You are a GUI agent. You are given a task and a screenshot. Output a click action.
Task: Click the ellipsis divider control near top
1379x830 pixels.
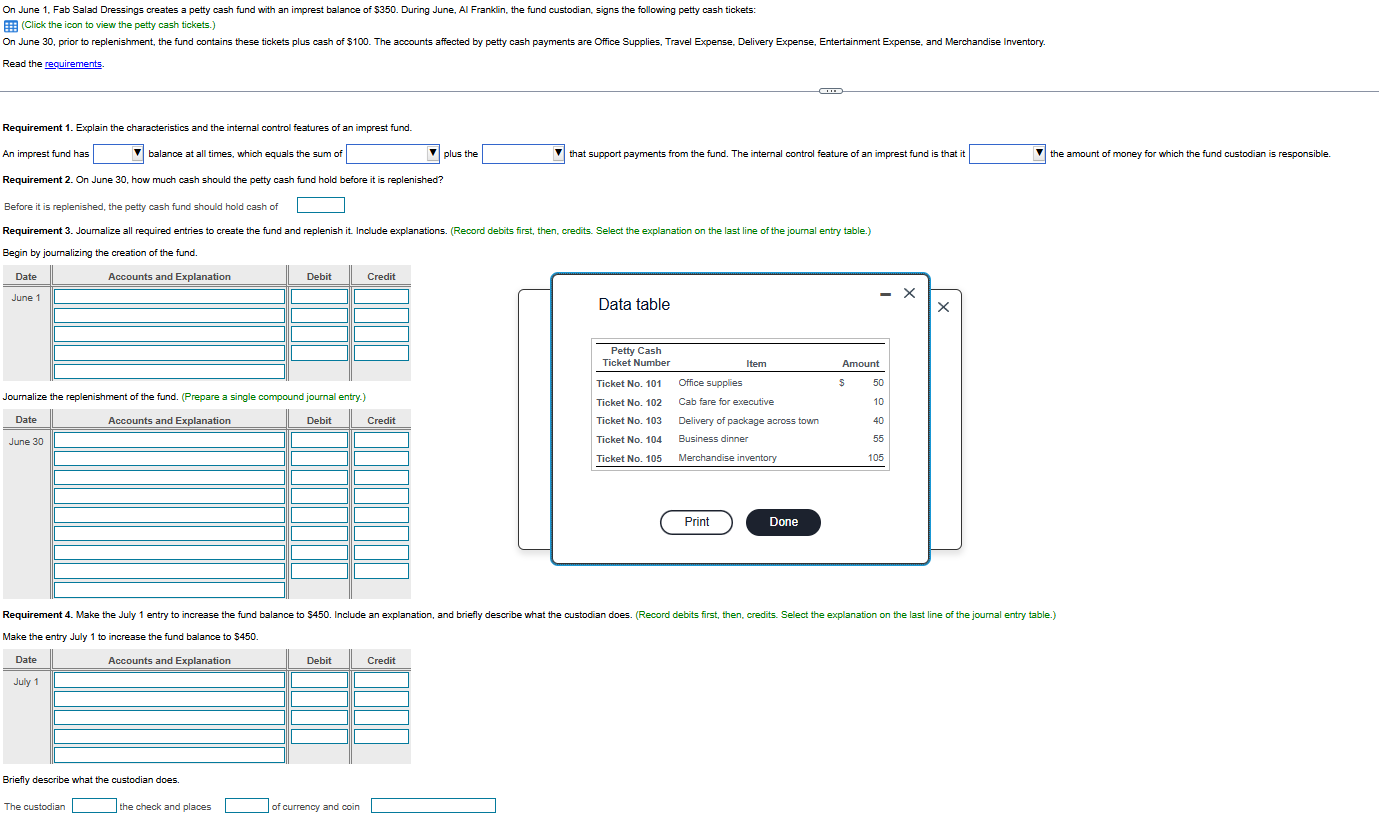coord(830,90)
